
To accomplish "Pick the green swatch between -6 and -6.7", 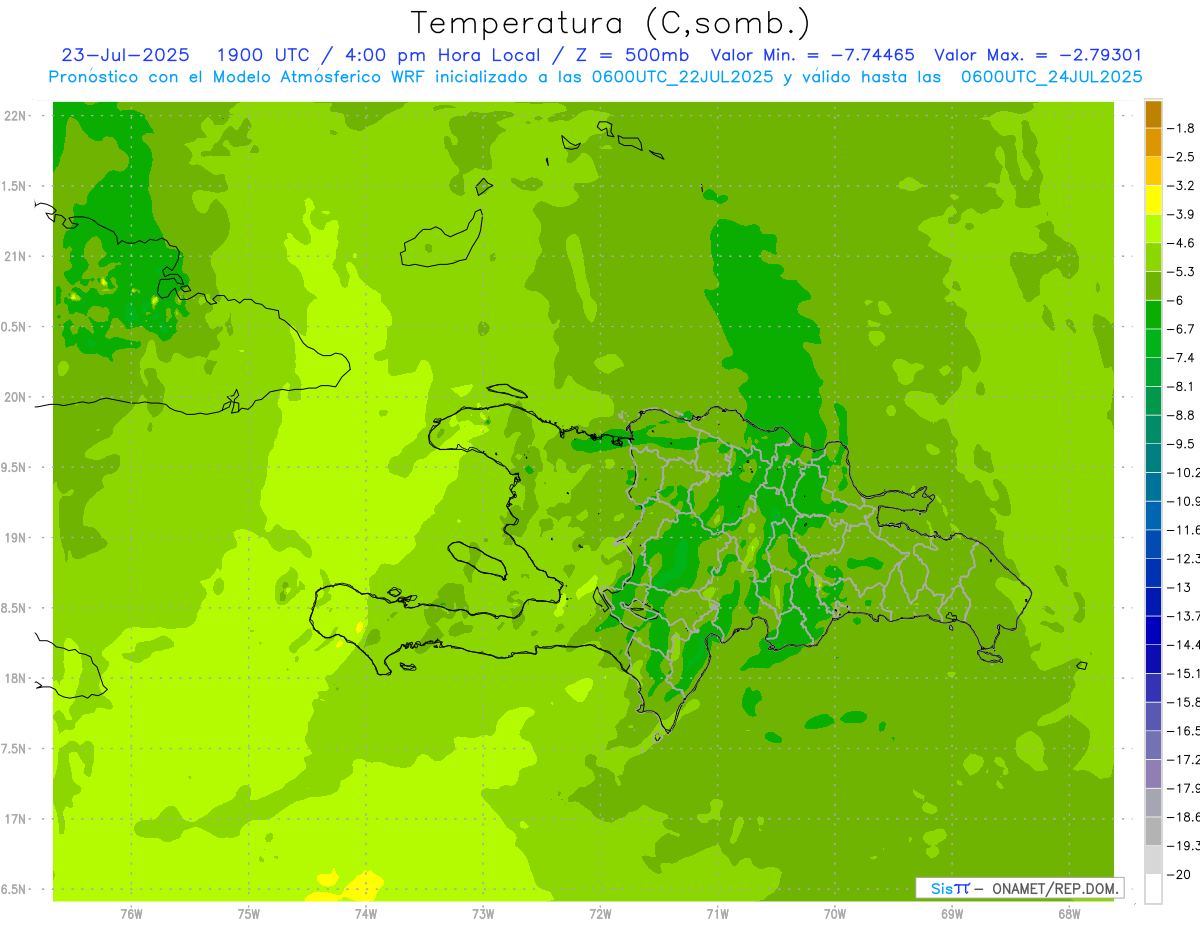I will (x=1153, y=315).
